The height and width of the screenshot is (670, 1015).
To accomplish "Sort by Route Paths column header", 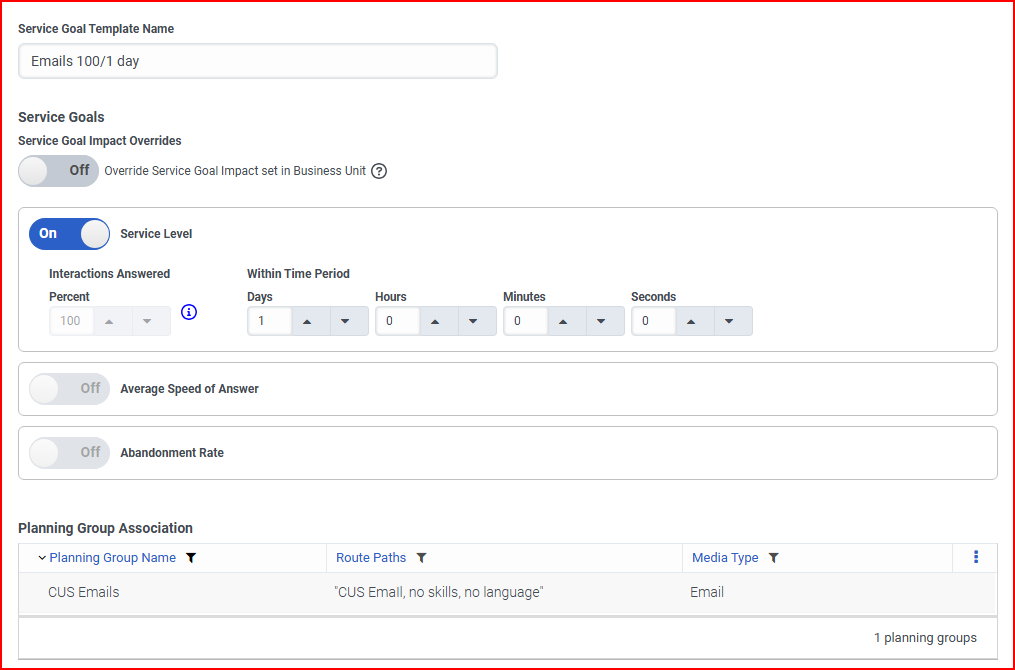I will click(371, 558).
